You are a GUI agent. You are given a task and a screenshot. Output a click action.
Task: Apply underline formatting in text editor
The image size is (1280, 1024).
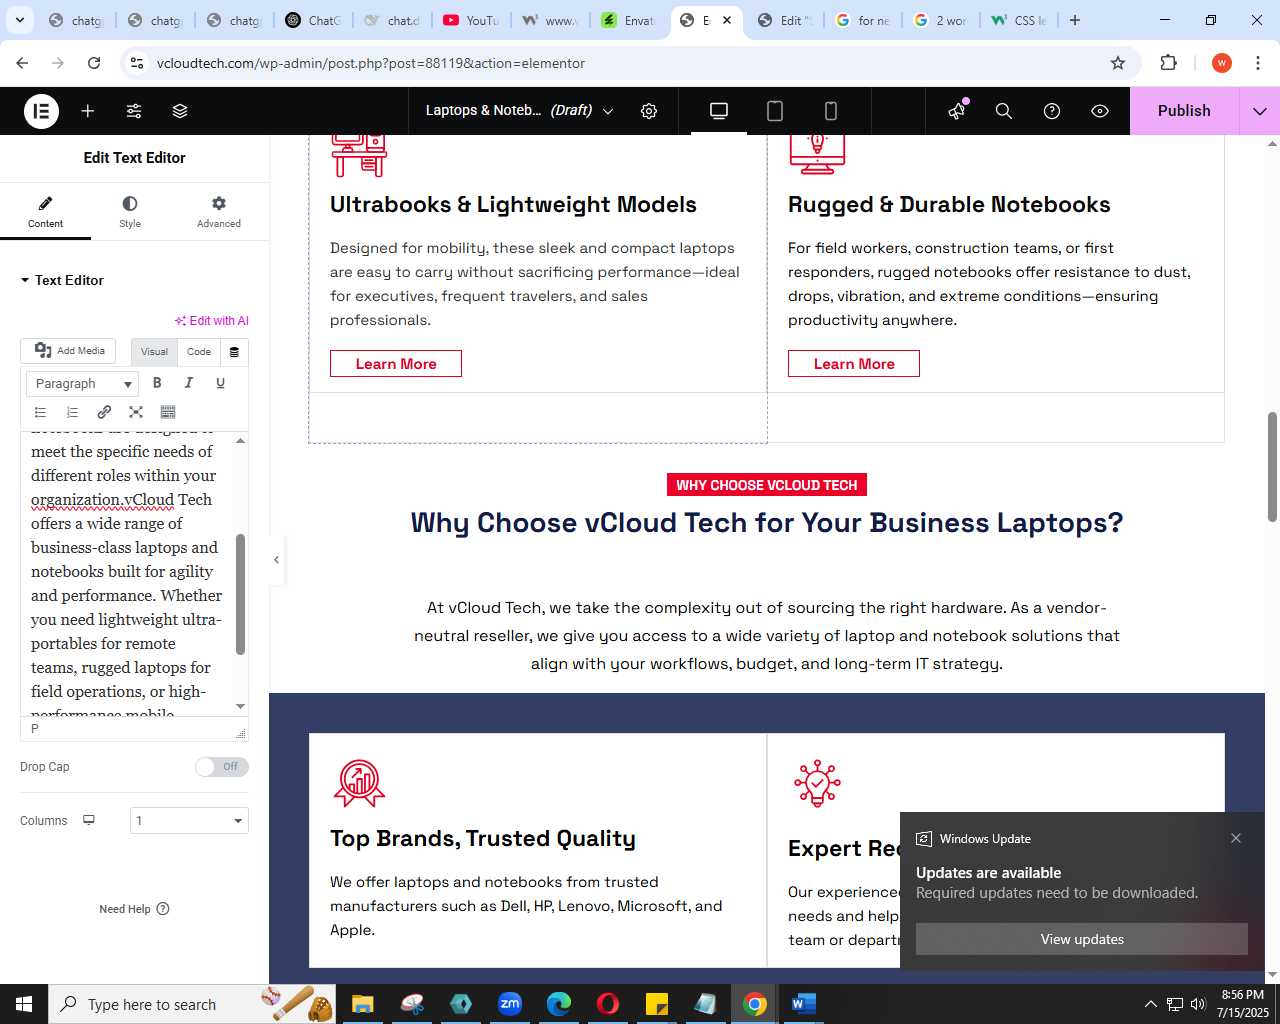tap(220, 383)
